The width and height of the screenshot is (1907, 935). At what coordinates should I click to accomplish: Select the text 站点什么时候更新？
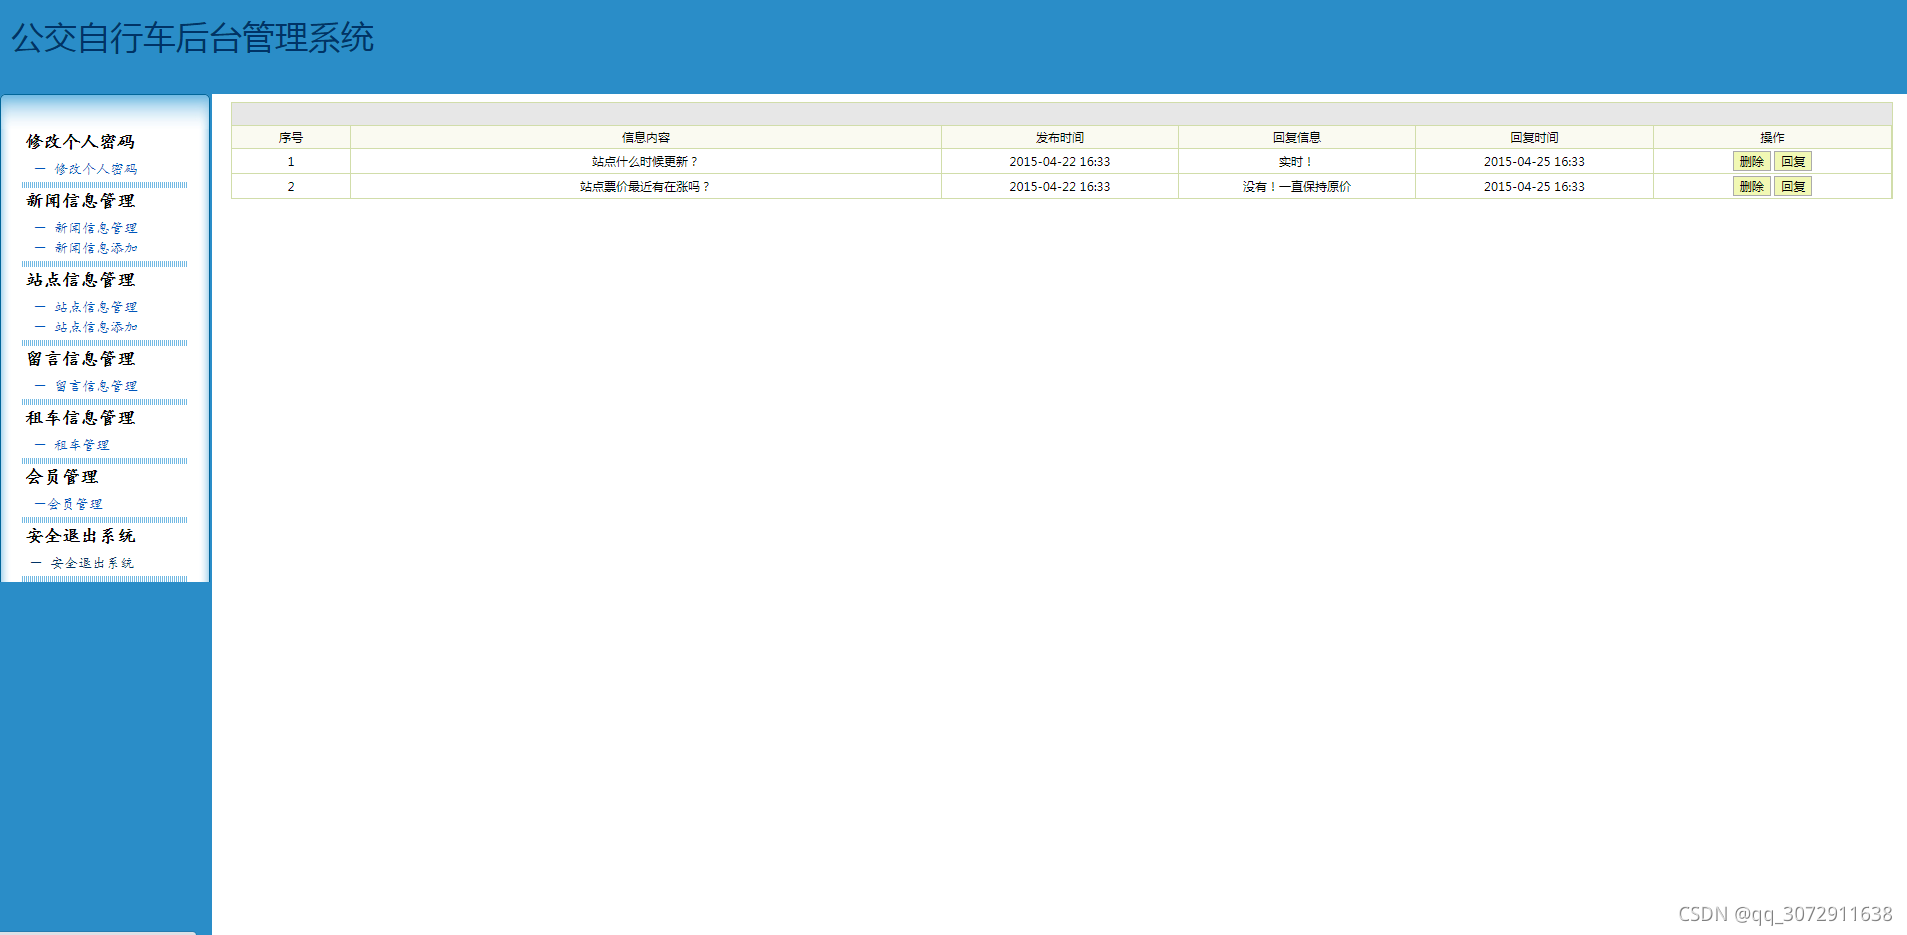click(x=645, y=161)
